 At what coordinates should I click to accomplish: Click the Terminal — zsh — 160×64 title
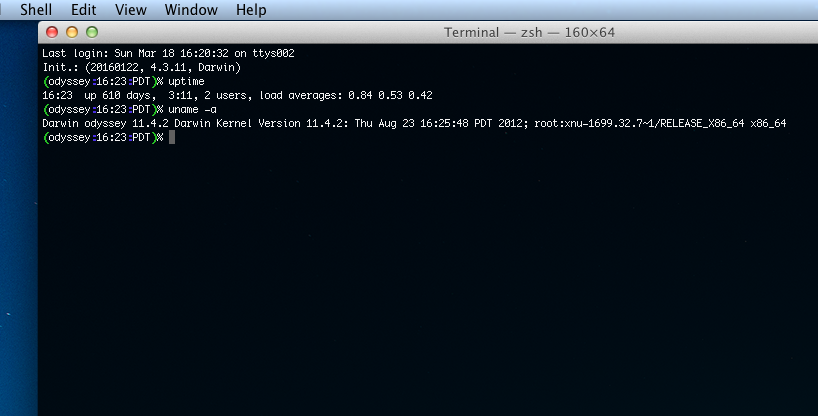tap(529, 32)
